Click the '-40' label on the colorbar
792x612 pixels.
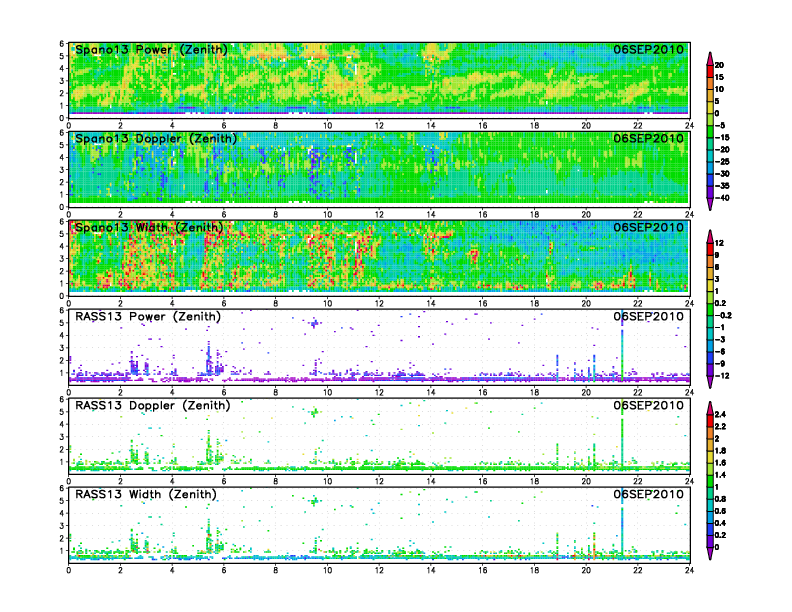(722, 198)
